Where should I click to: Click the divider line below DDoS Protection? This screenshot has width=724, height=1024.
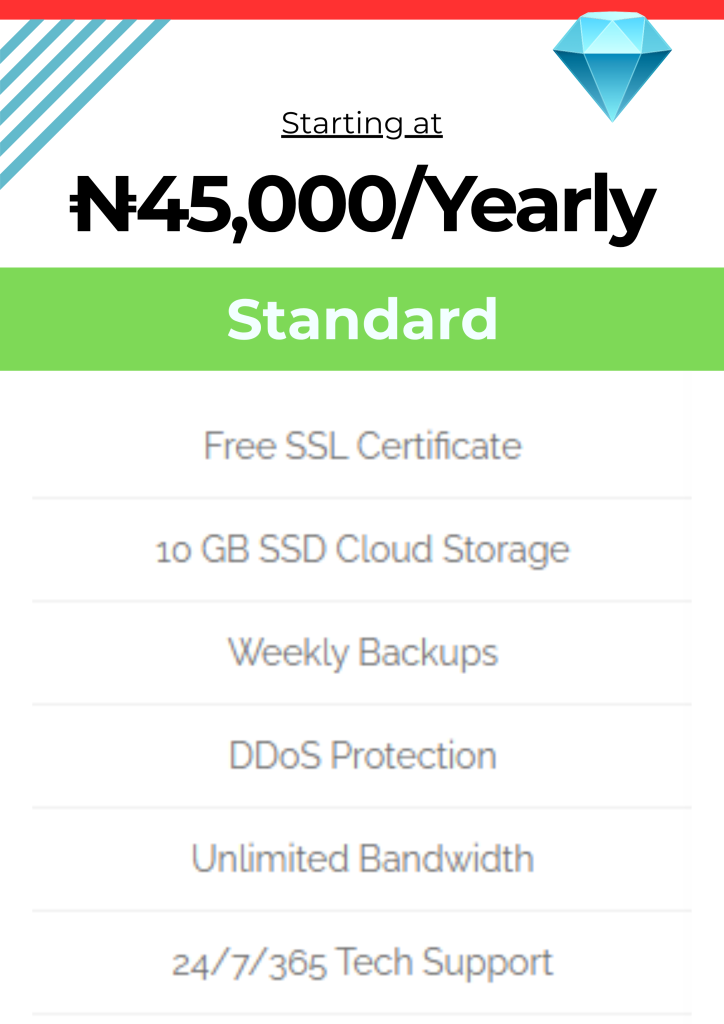[362, 808]
